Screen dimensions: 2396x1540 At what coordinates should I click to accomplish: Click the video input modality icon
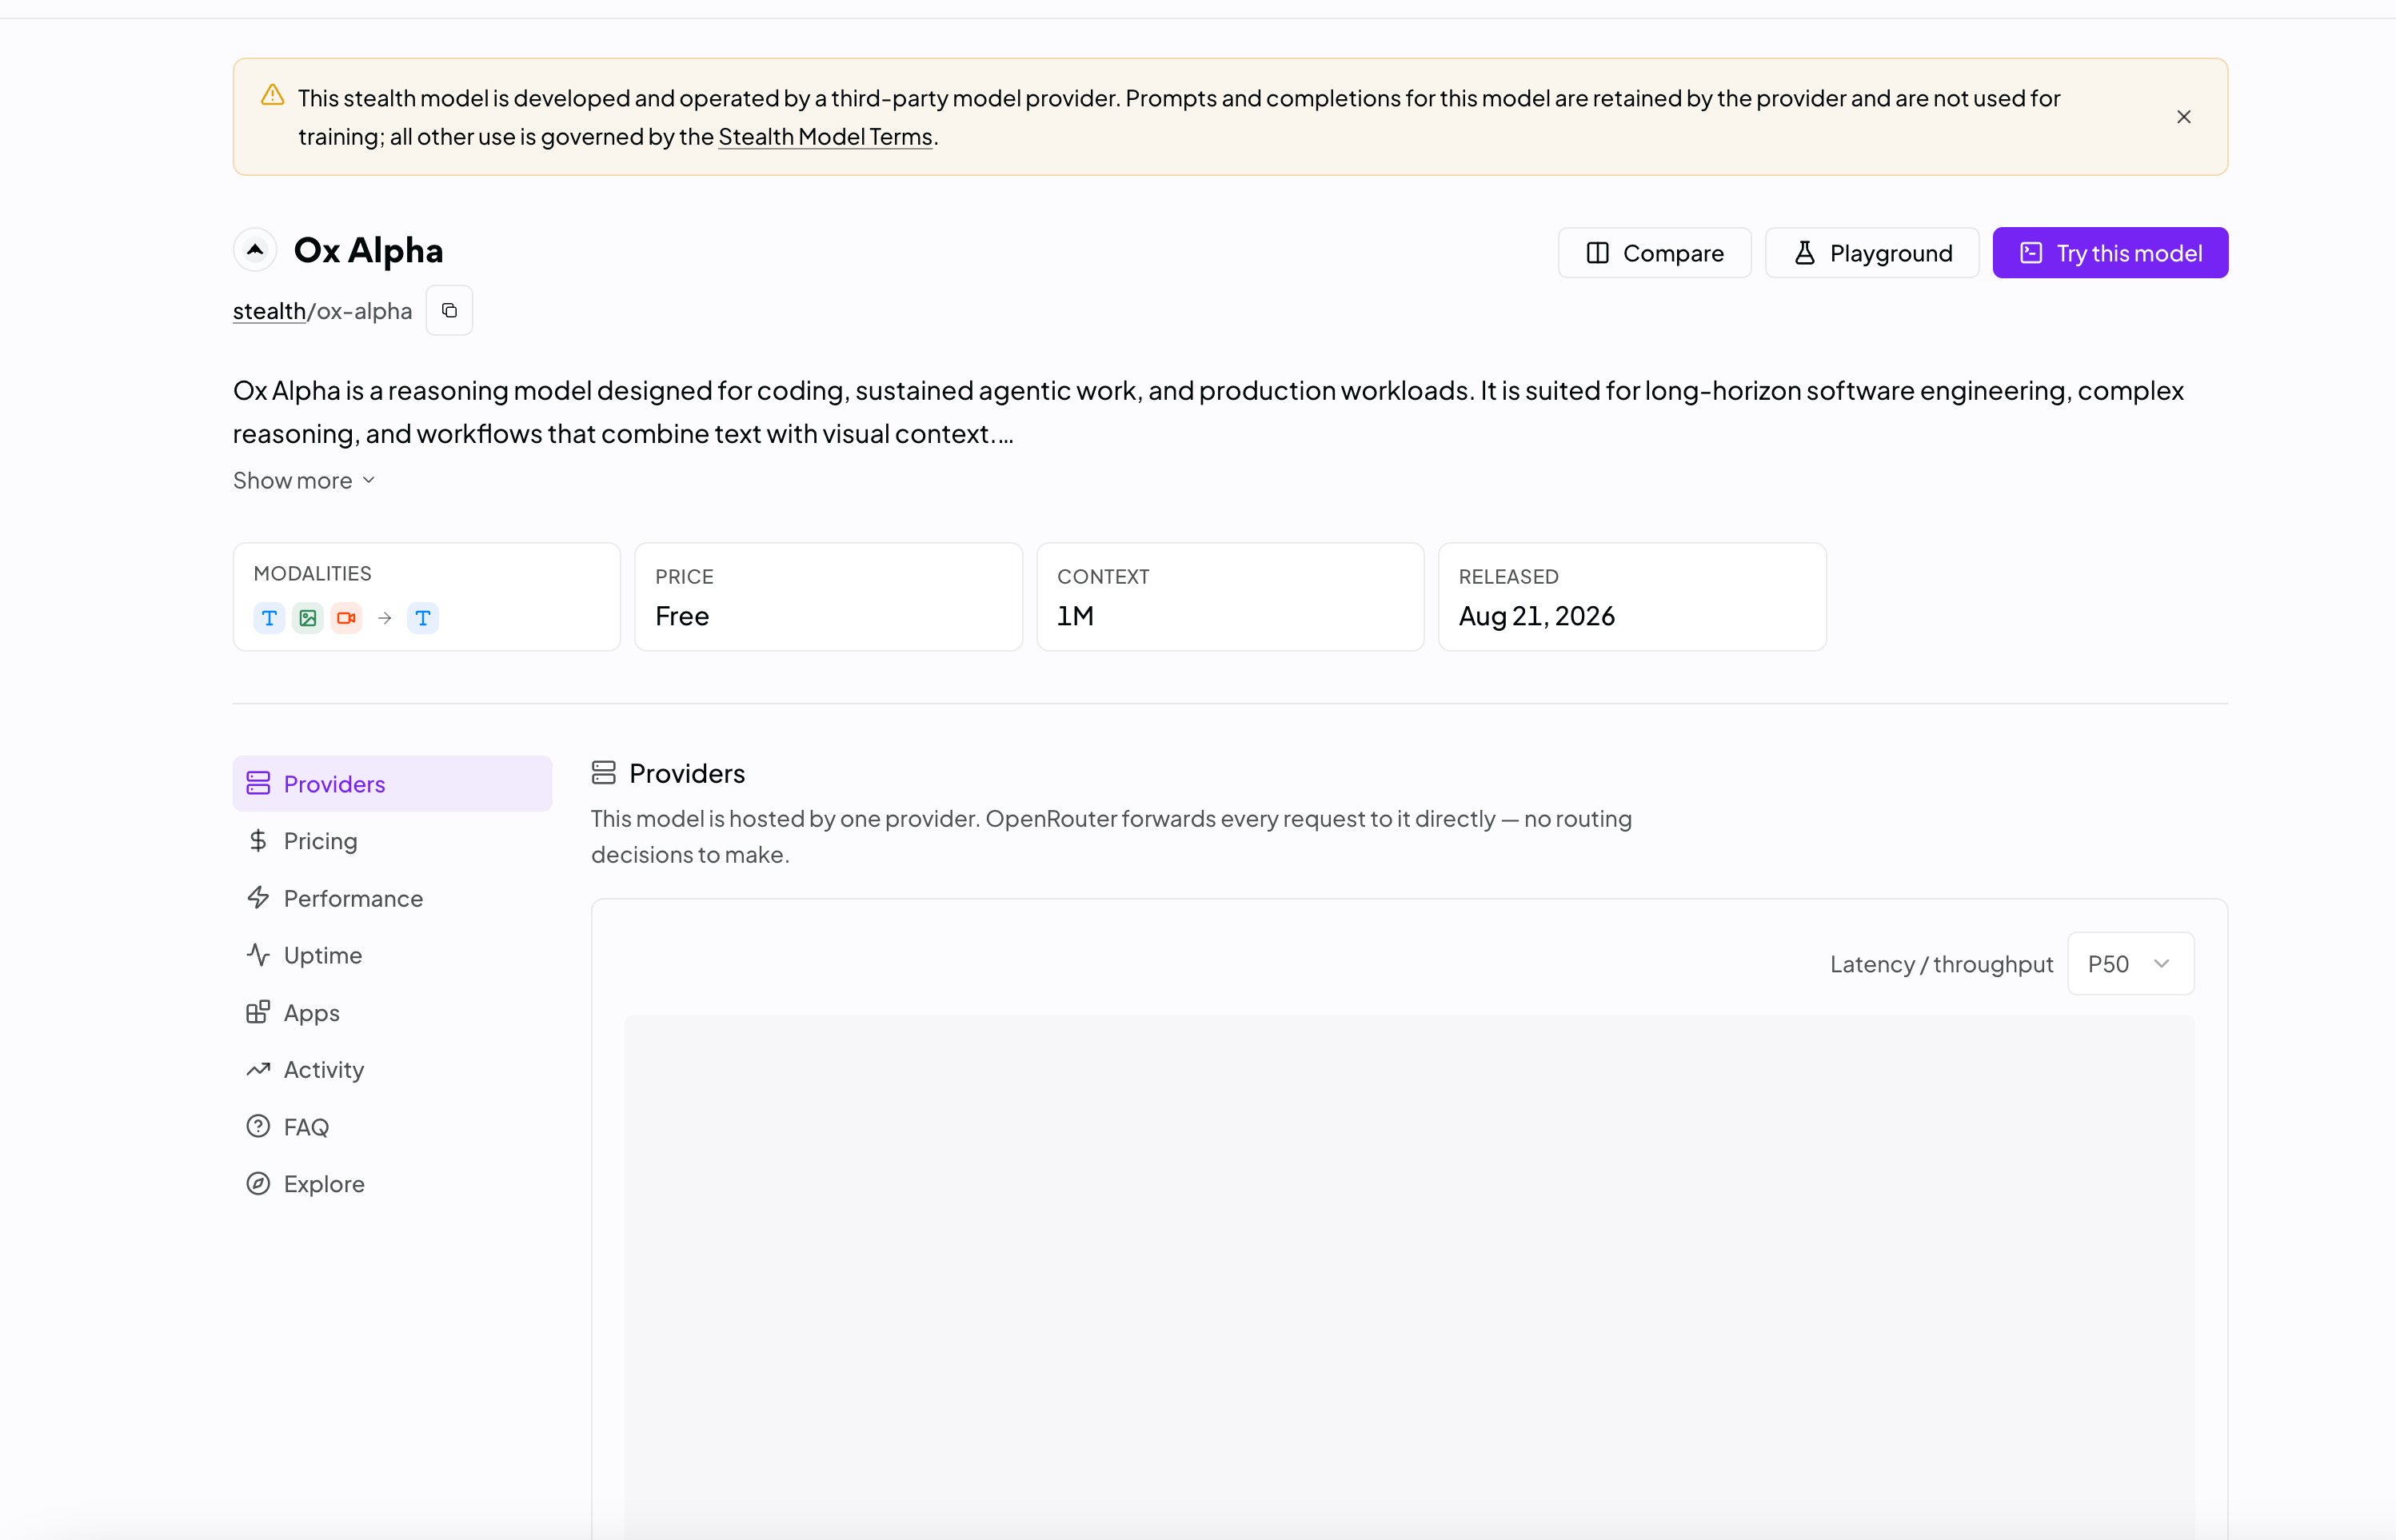point(346,618)
